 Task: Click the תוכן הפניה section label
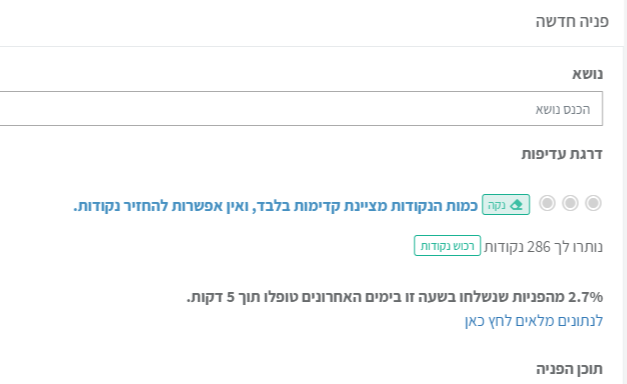(569, 369)
